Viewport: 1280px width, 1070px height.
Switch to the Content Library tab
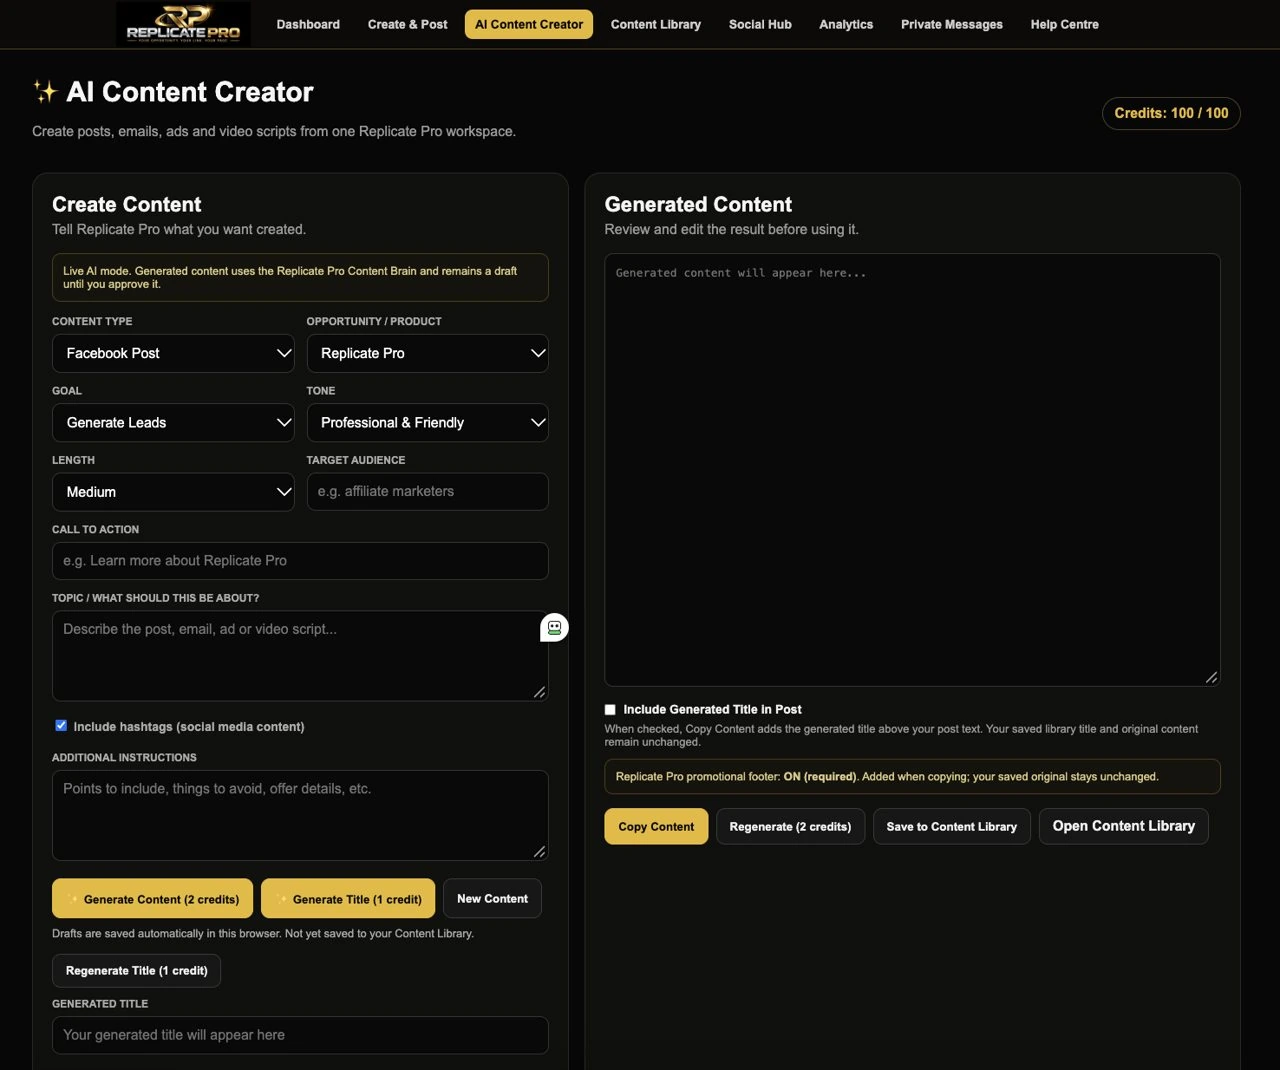[x=656, y=24]
